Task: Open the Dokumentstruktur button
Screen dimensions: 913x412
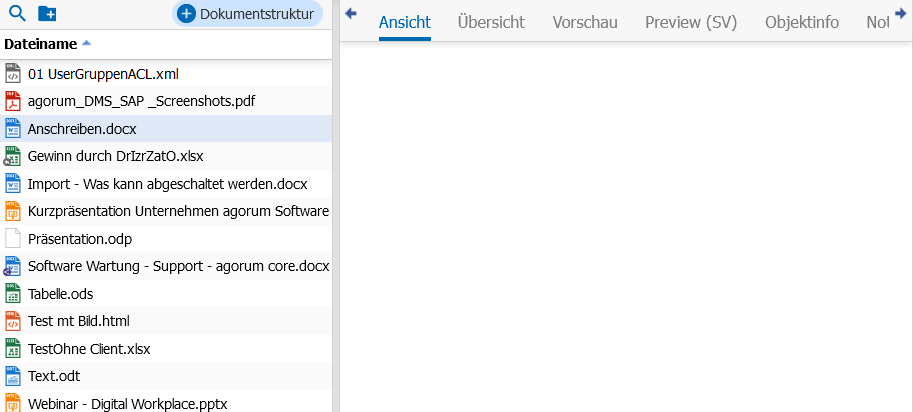Action: point(248,14)
